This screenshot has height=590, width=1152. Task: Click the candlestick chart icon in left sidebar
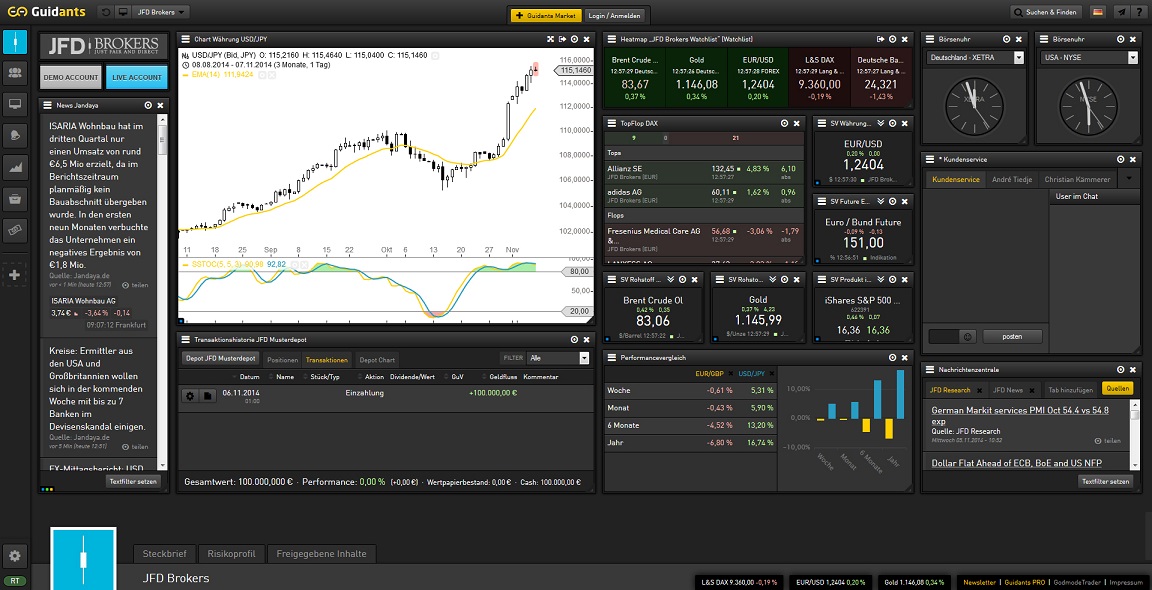pyautogui.click(x=15, y=41)
